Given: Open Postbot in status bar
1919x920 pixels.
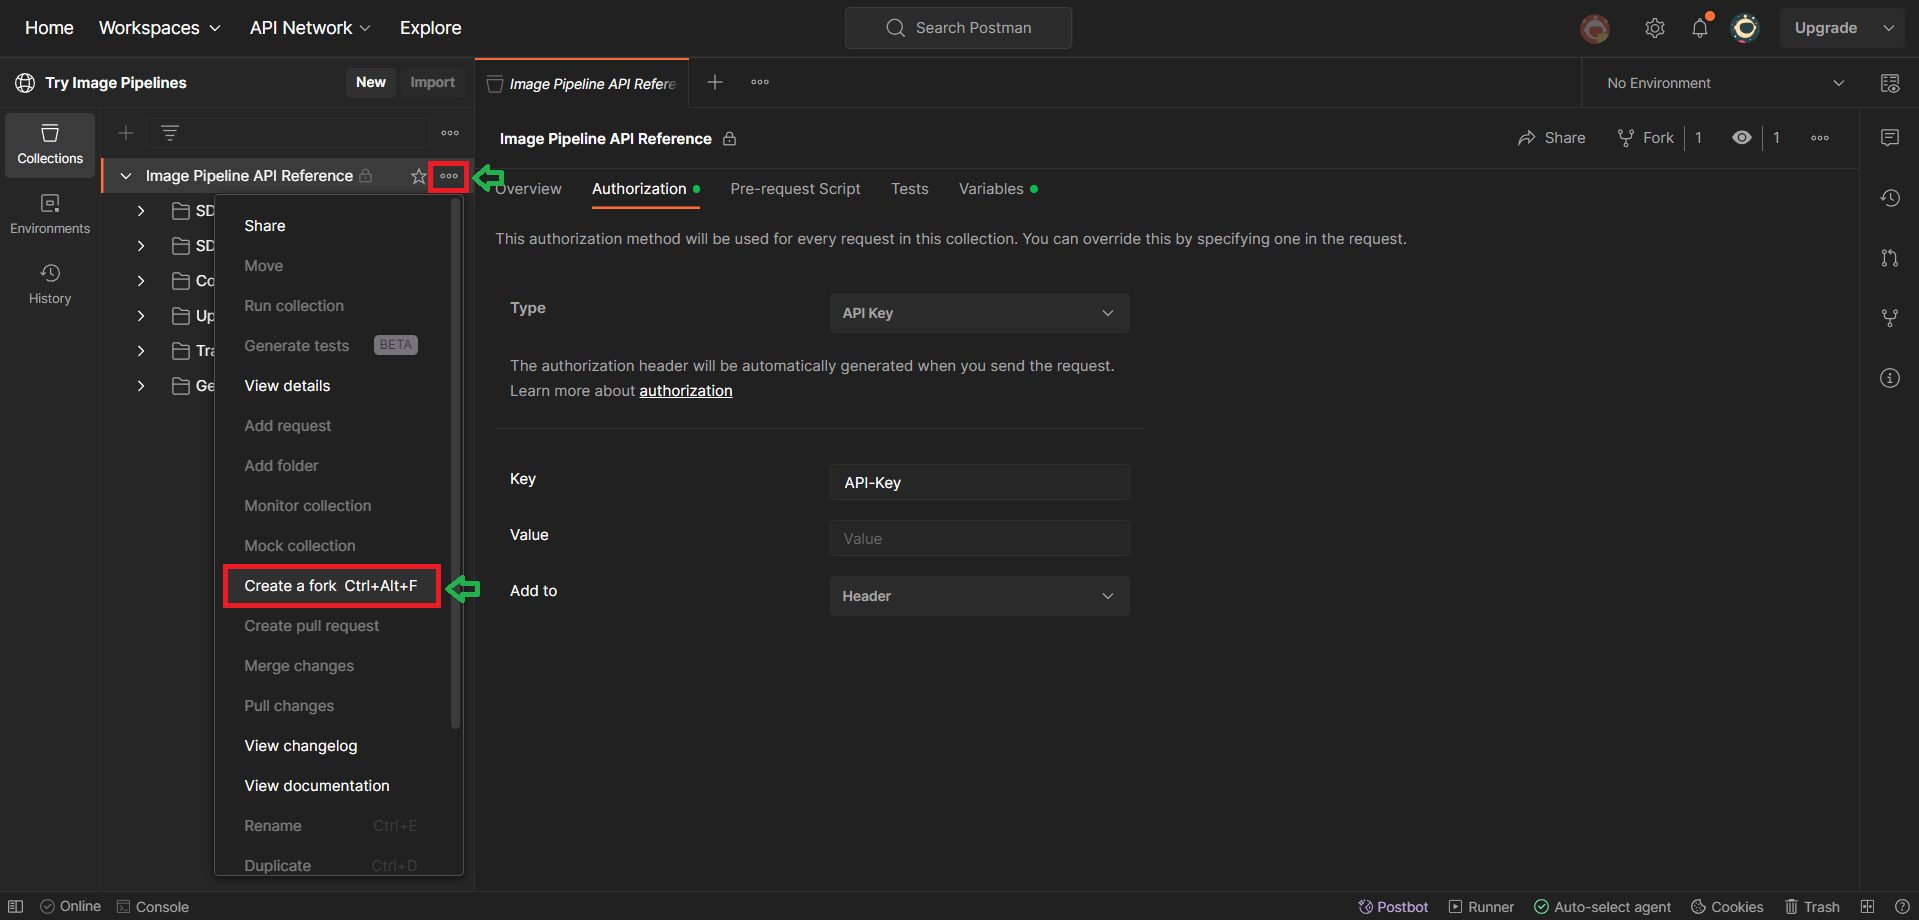Looking at the screenshot, I should 1393,906.
